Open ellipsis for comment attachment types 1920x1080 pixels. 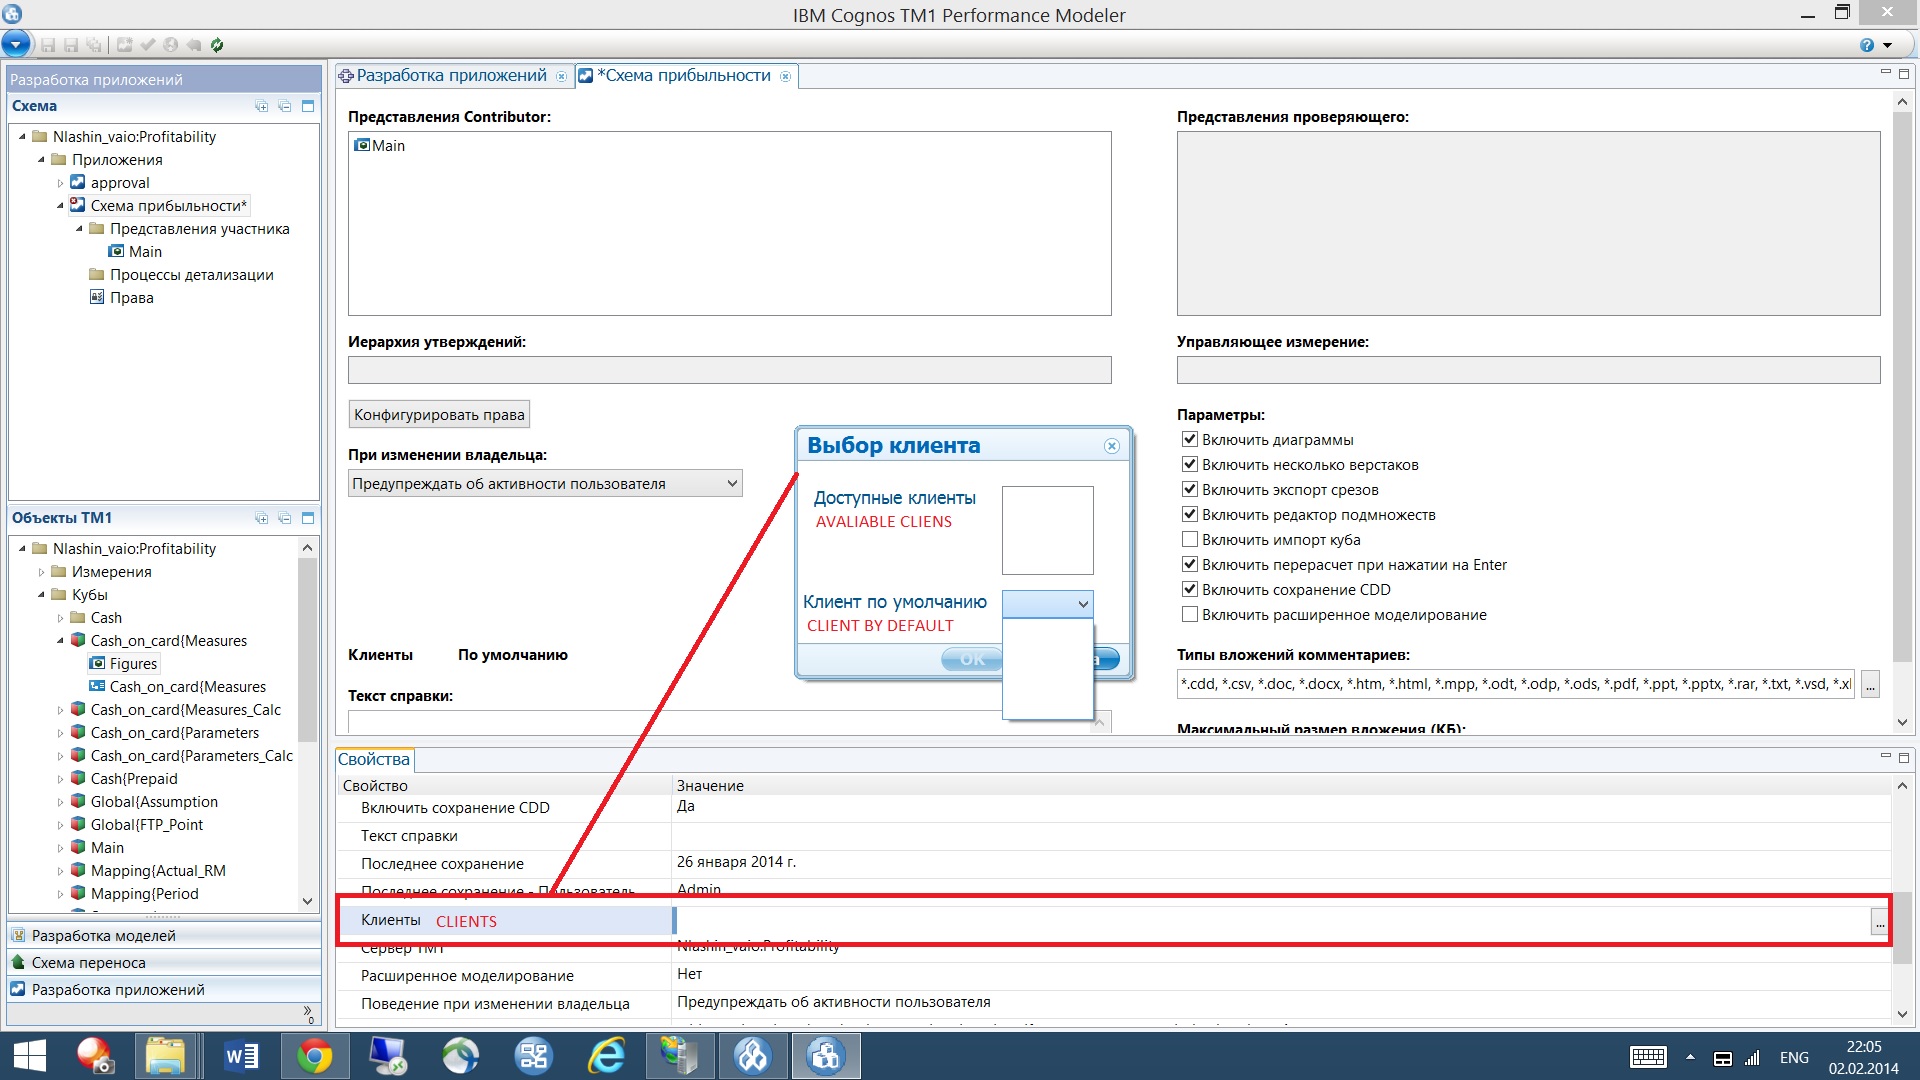[1870, 685]
